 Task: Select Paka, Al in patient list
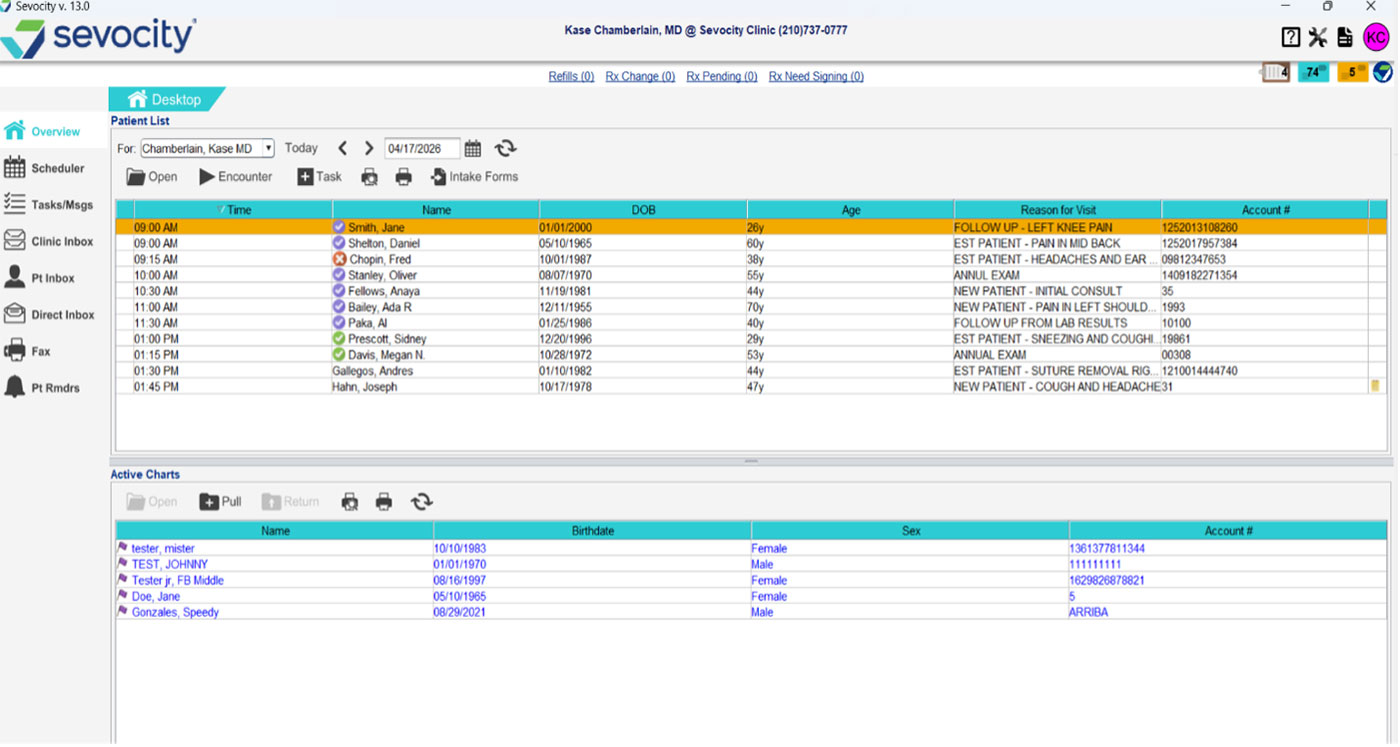pyautogui.click(x=367, y=323)
